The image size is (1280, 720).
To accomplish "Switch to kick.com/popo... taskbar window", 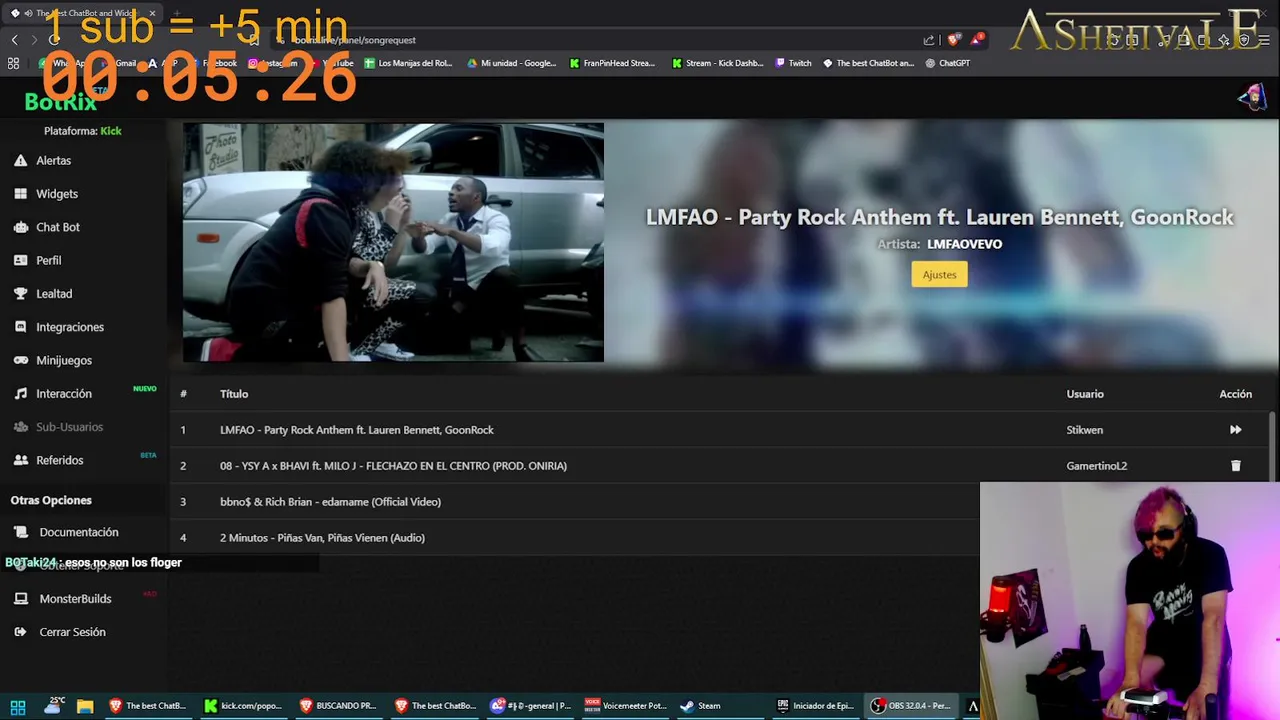I will (x=243, y=706).
